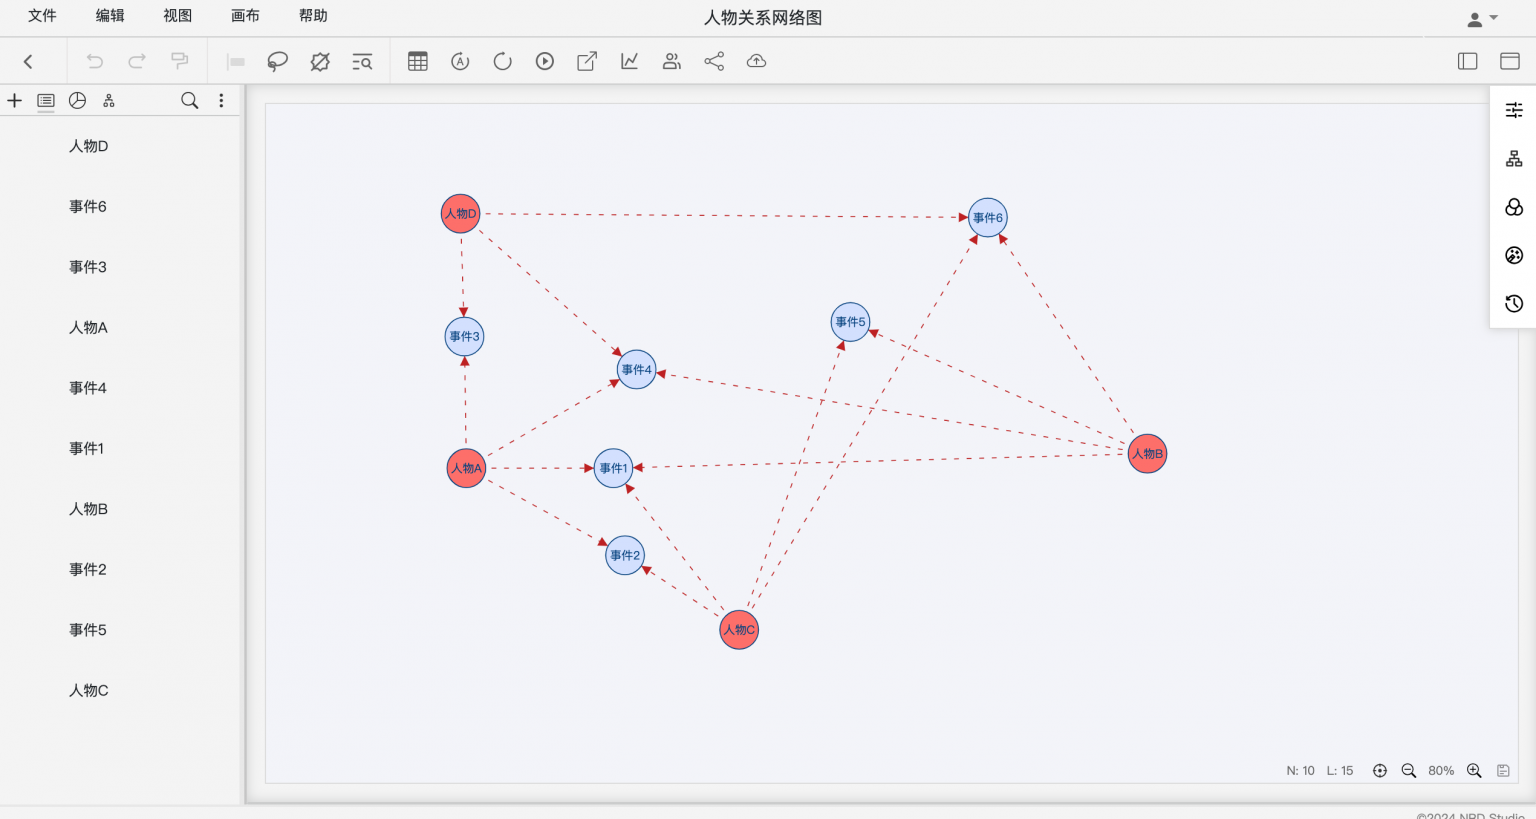Open the color palette style icon

(x=1514, y=256)
